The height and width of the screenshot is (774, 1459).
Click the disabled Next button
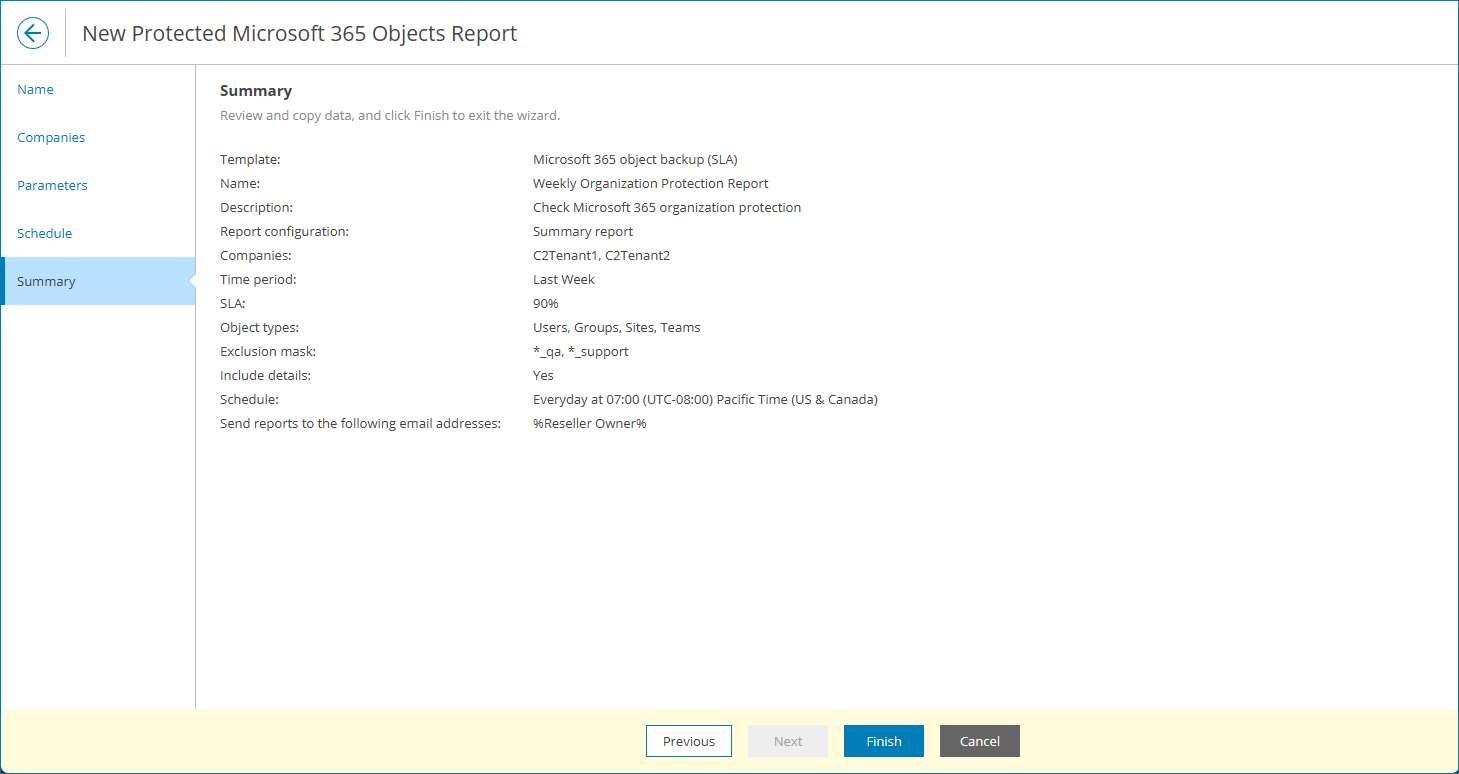pyautogui.click(x=787, y=741)
